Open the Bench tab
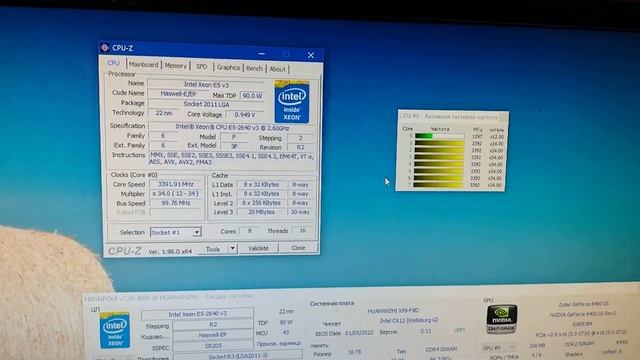The width and height of the screenshot is (640, 360). click(254, 68)
